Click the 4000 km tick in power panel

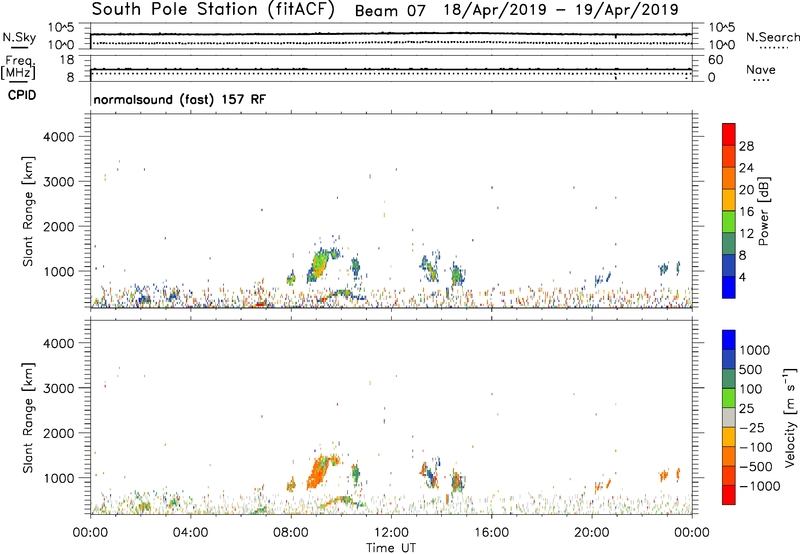(x=59, y=137)
